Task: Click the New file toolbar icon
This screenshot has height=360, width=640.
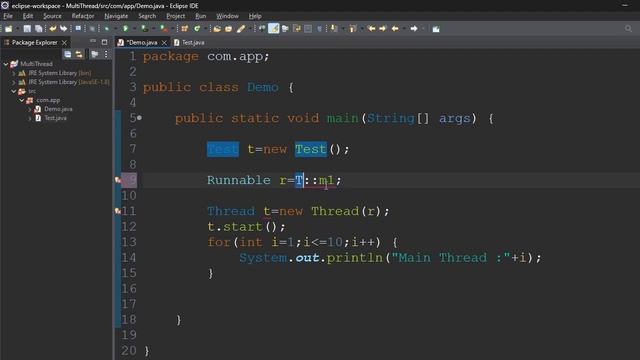Action: 8,29
